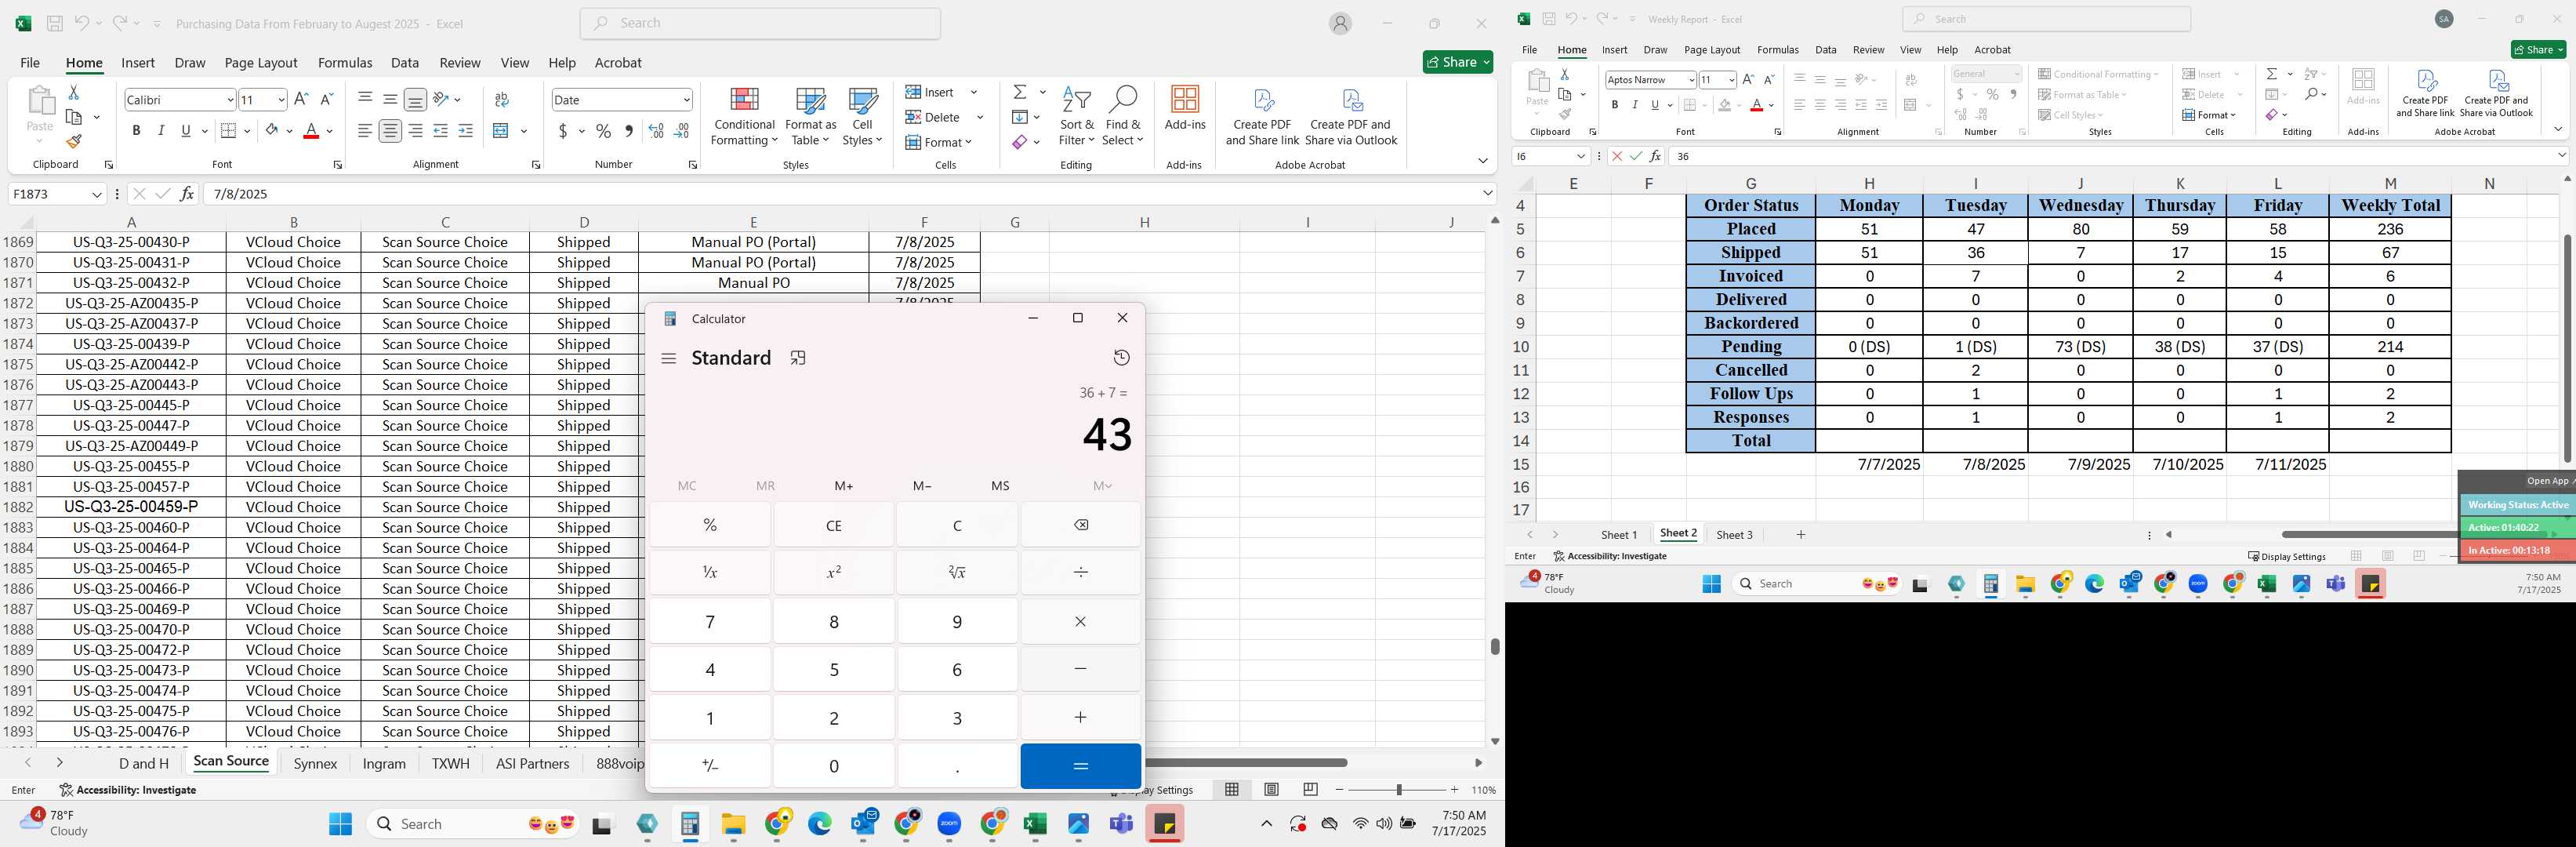Image resolution: width=2576 pixels, height=847 pixels.
Task: Click Calculator keep on top icon
Action: (x=798, y=358)
